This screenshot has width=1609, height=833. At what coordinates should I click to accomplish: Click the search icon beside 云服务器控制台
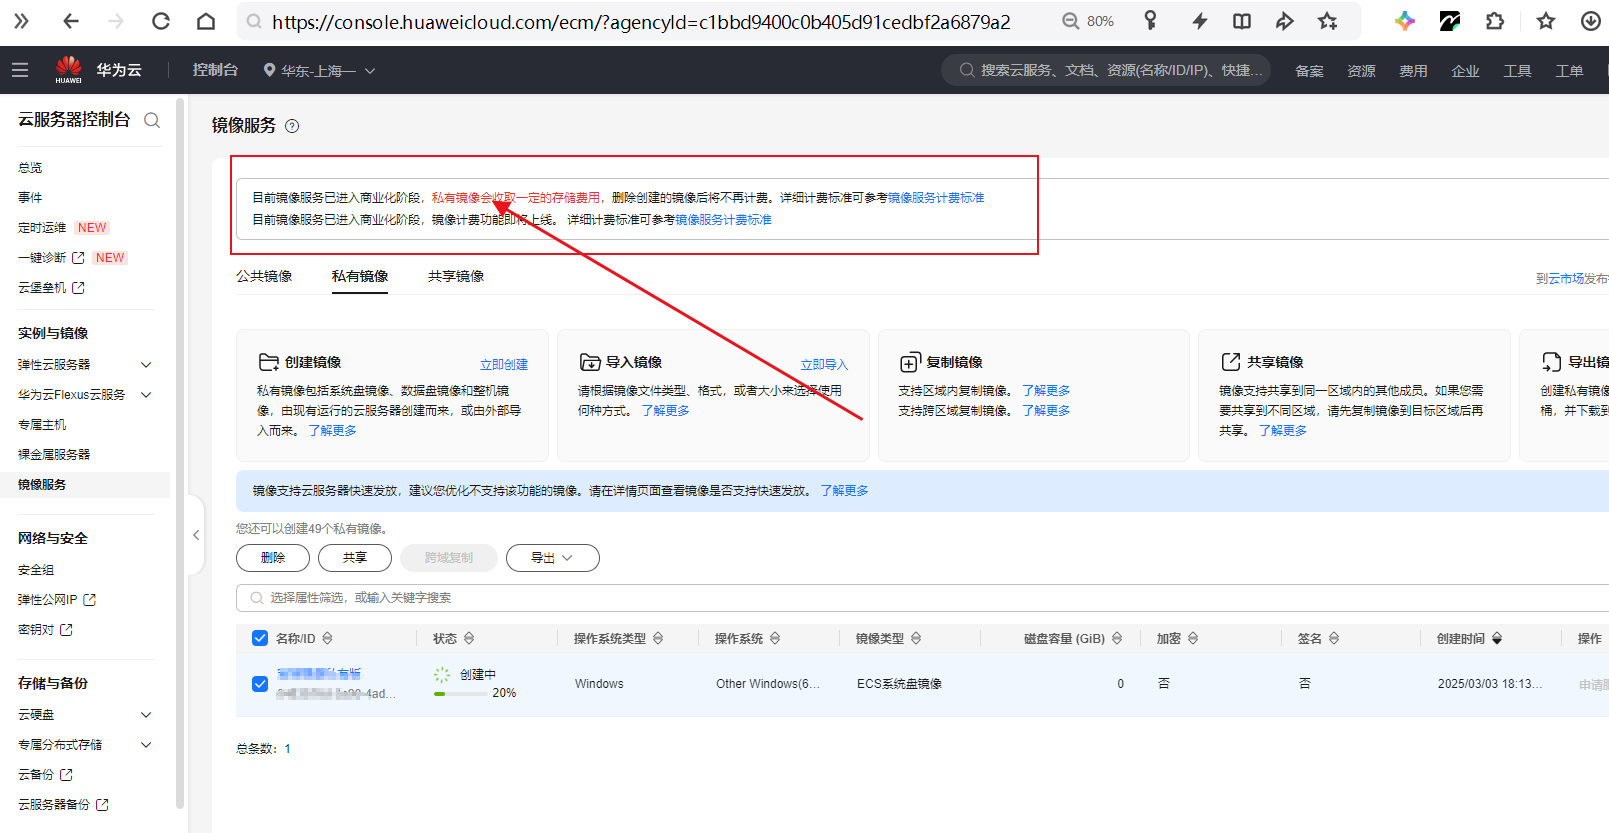(152, 120)
